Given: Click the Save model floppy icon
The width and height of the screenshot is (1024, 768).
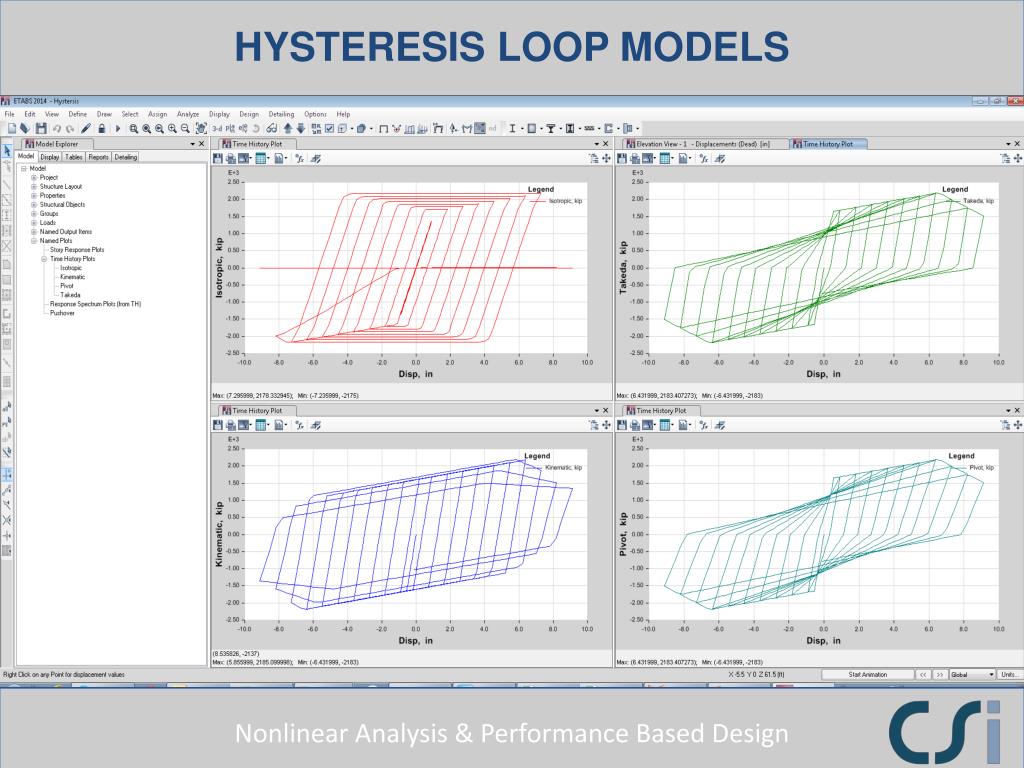Looking at the screenshot, I should click(x=40, y=129).
